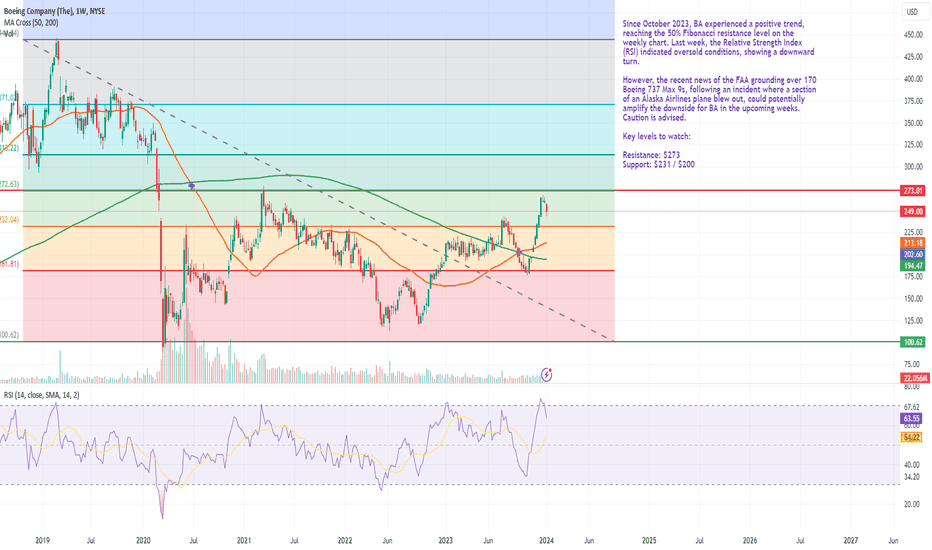The height and width of the screenshot is (550, 932).
Task: Click the orange 213.18 MA value label
Action: coord(913,243)
